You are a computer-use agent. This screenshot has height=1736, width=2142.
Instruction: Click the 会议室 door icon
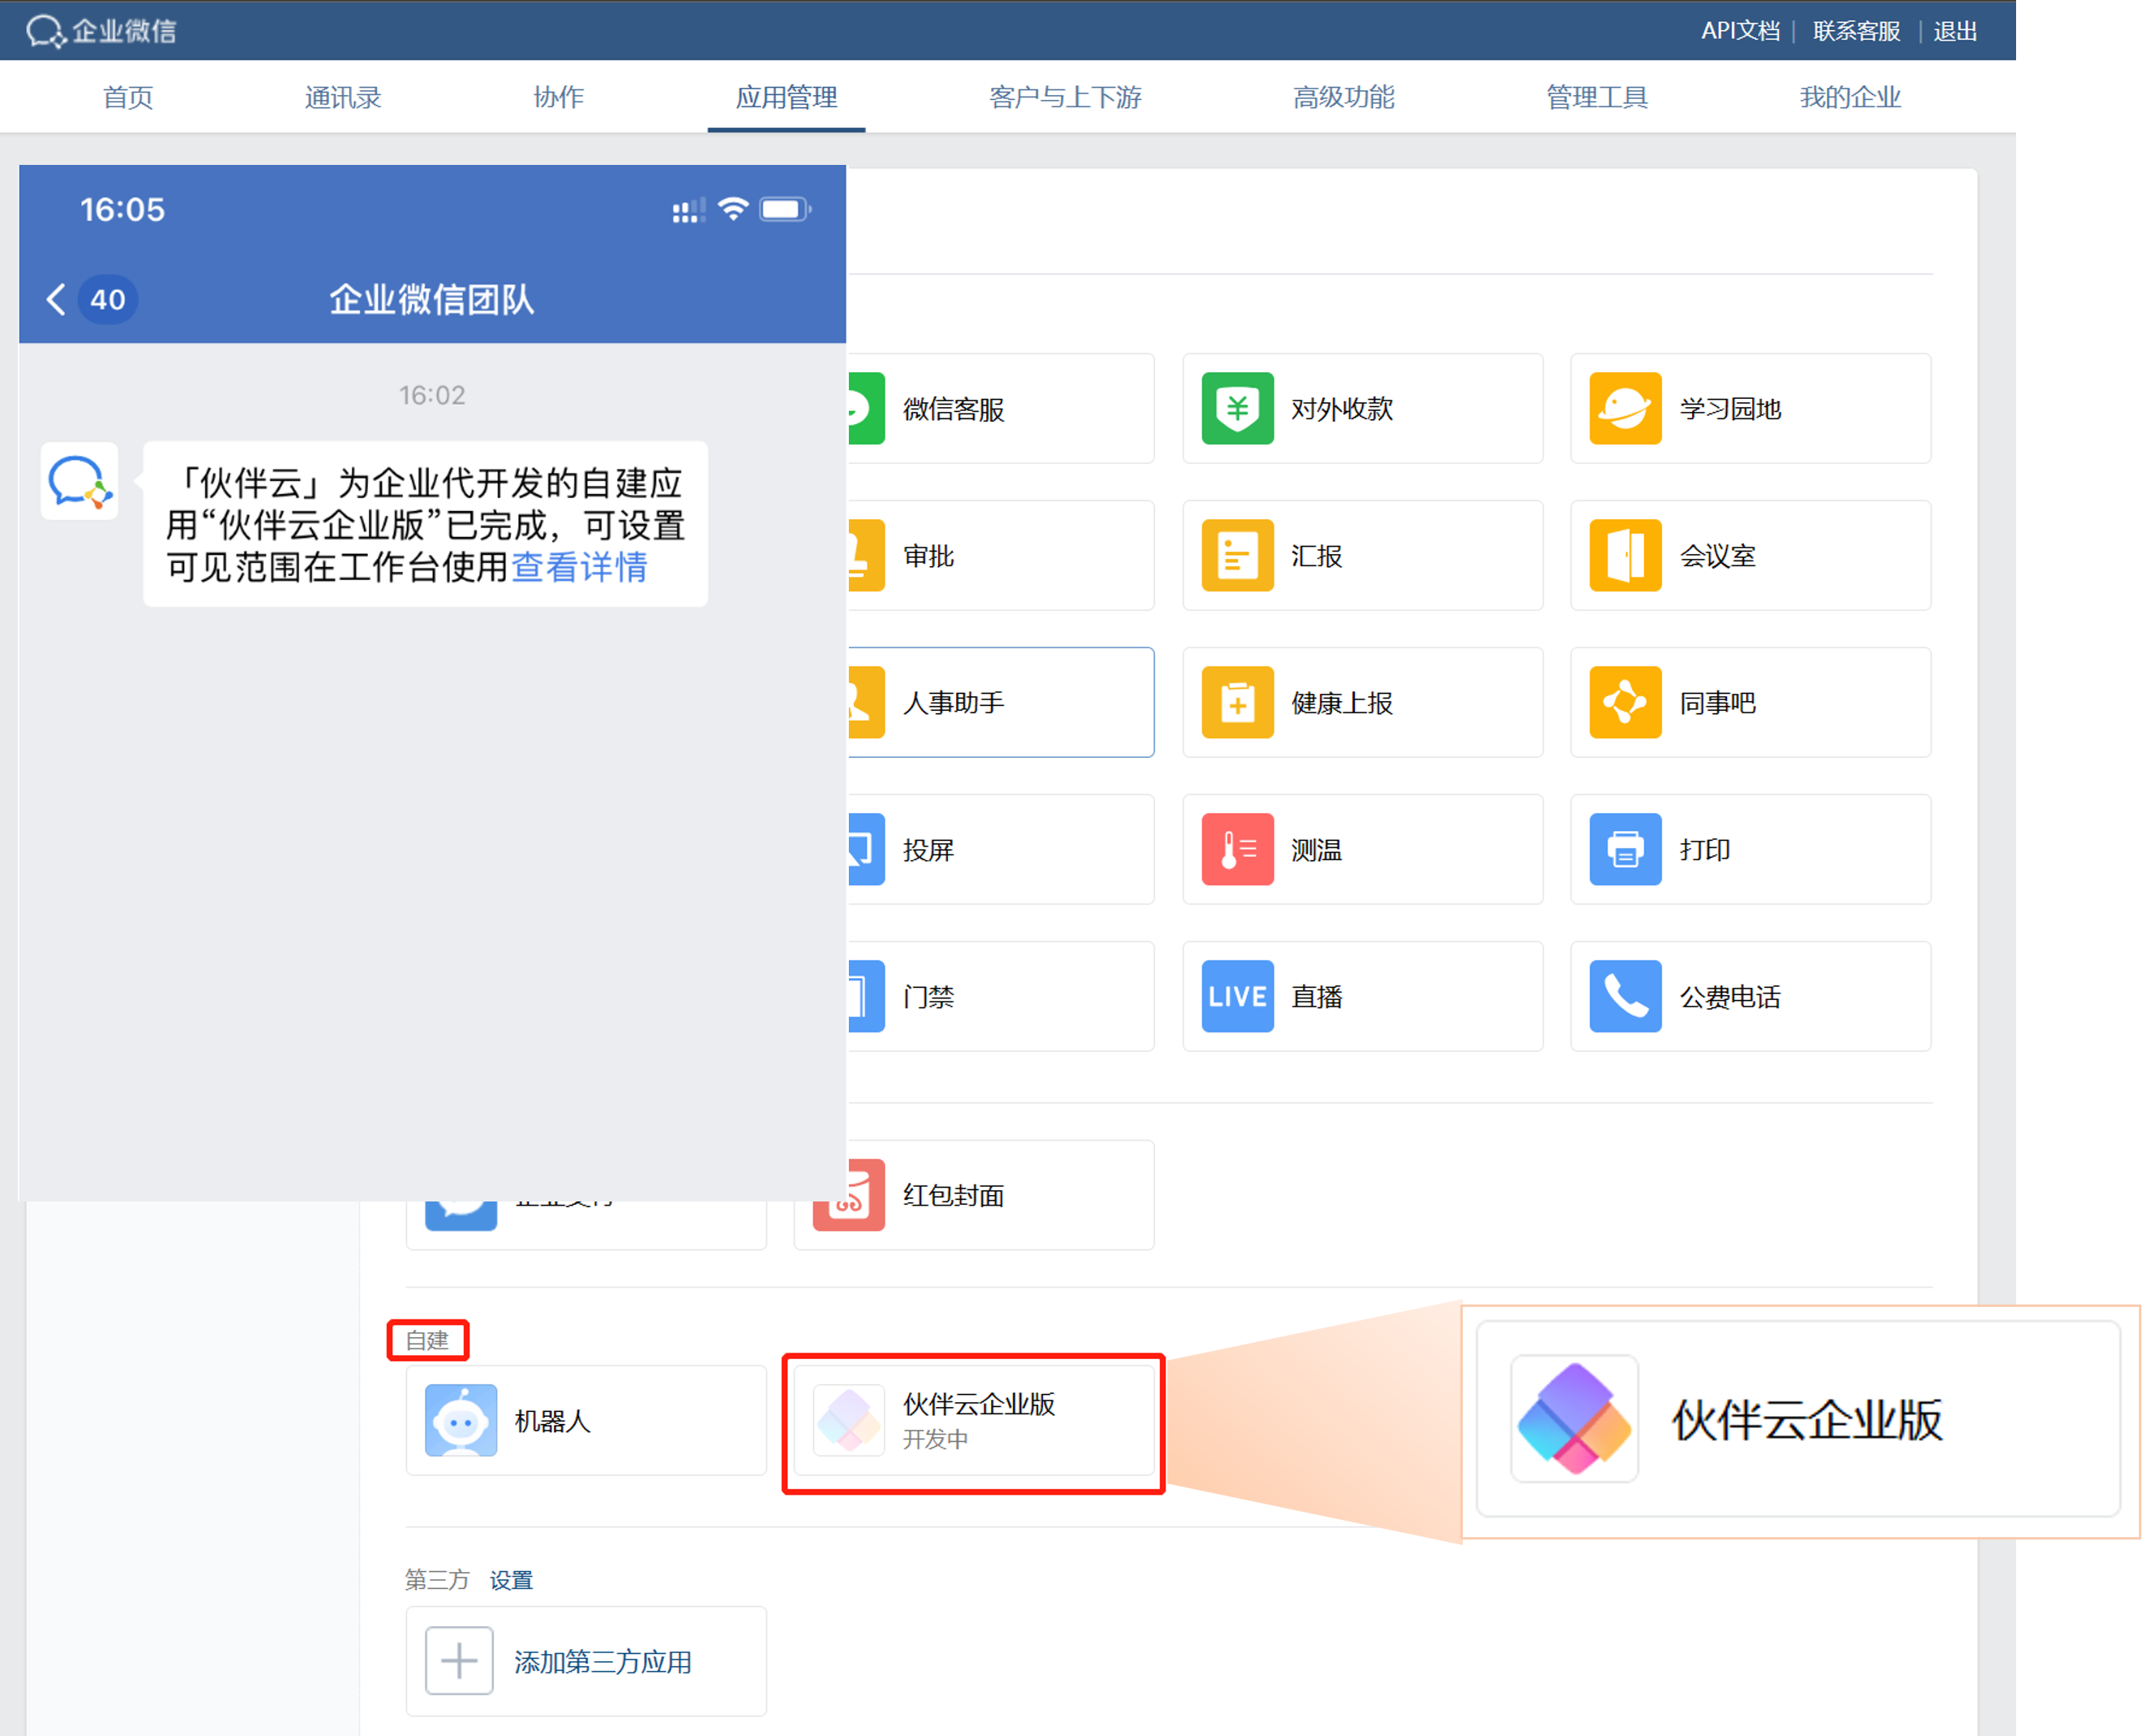click(x=1625, y=555)
